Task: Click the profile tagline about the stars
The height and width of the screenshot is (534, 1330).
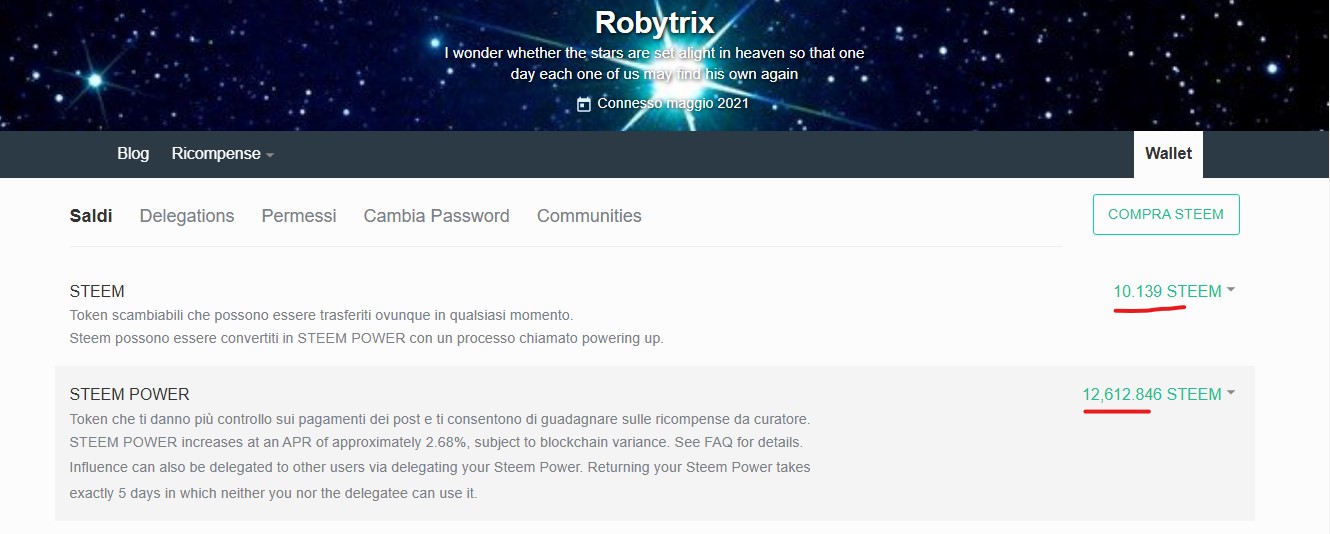Action: pos(654,63)
